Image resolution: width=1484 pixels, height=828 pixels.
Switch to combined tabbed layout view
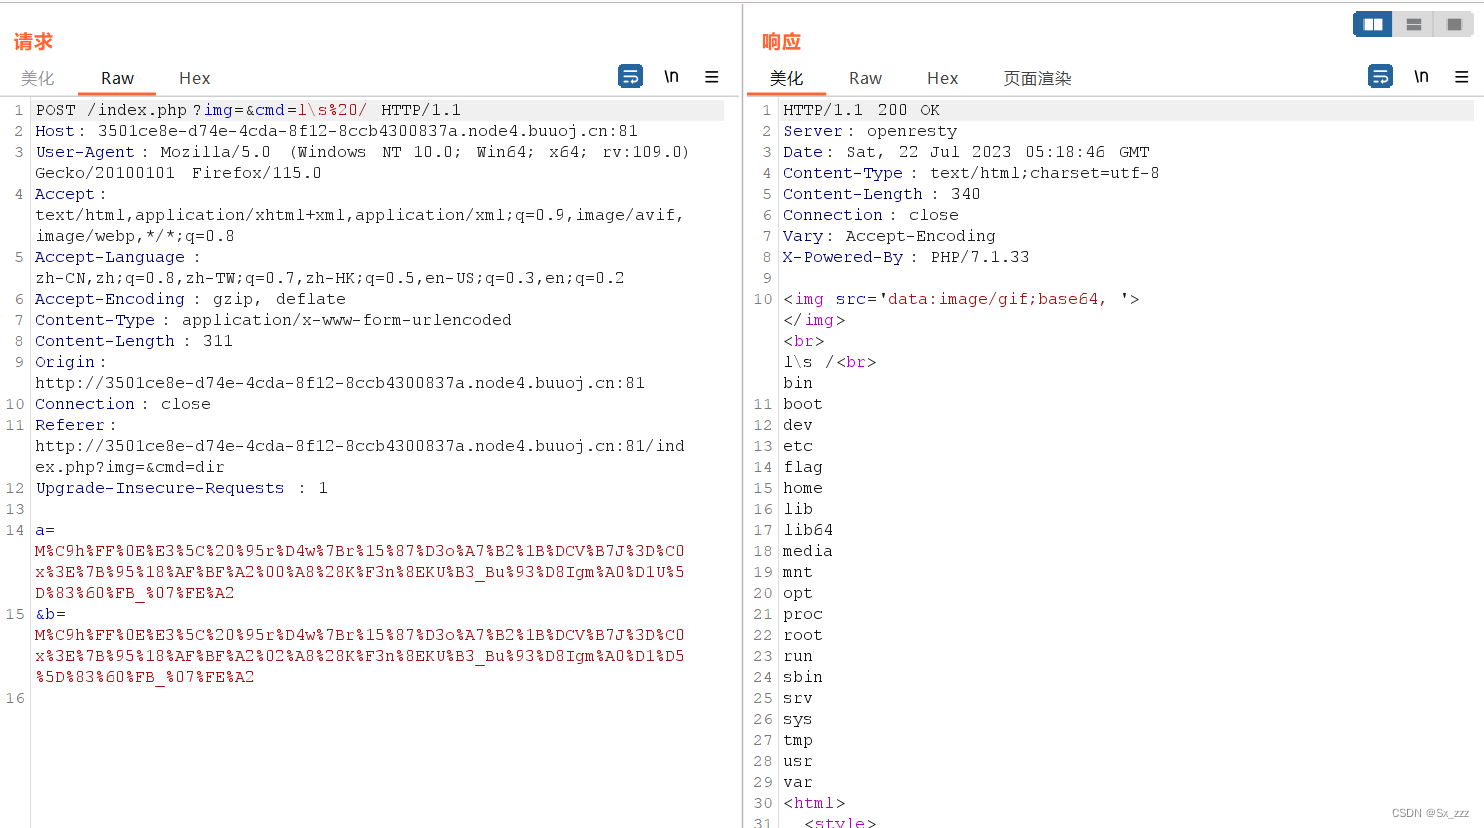pyautogui.click(x=1454, y=24)
